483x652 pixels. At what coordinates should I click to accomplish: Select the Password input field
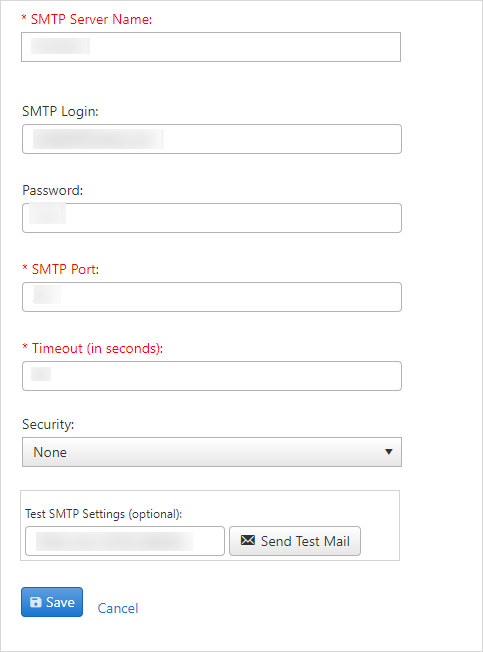(x=212, y=218)
